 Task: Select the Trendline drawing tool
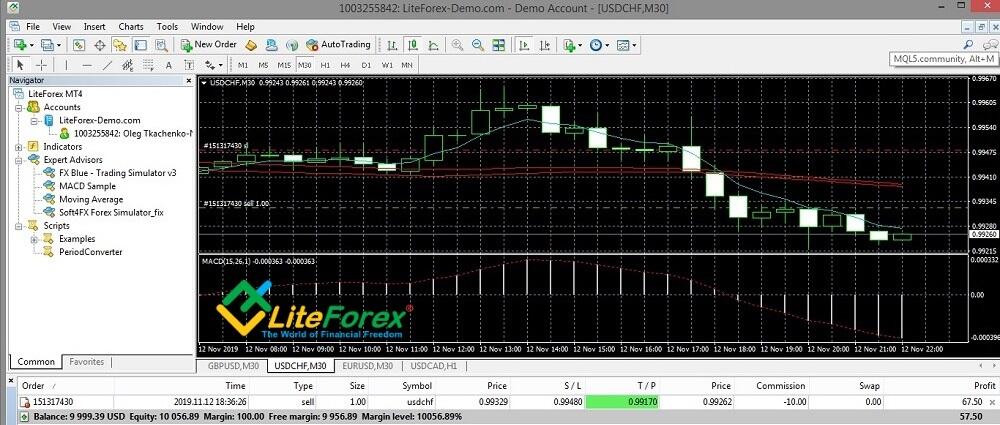click(x=107, y=64)
